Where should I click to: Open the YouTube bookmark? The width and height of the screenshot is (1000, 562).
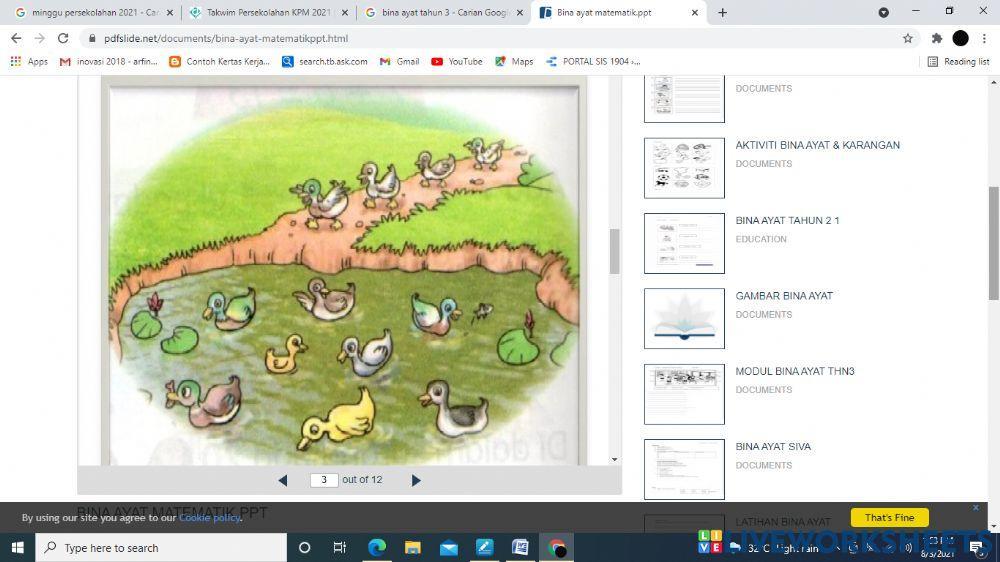(456, 61)
